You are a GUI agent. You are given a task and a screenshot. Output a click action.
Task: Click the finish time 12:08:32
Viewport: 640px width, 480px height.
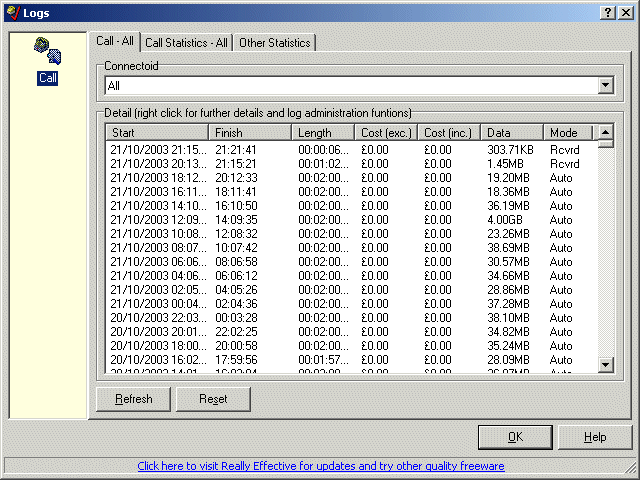coord(236,234)
